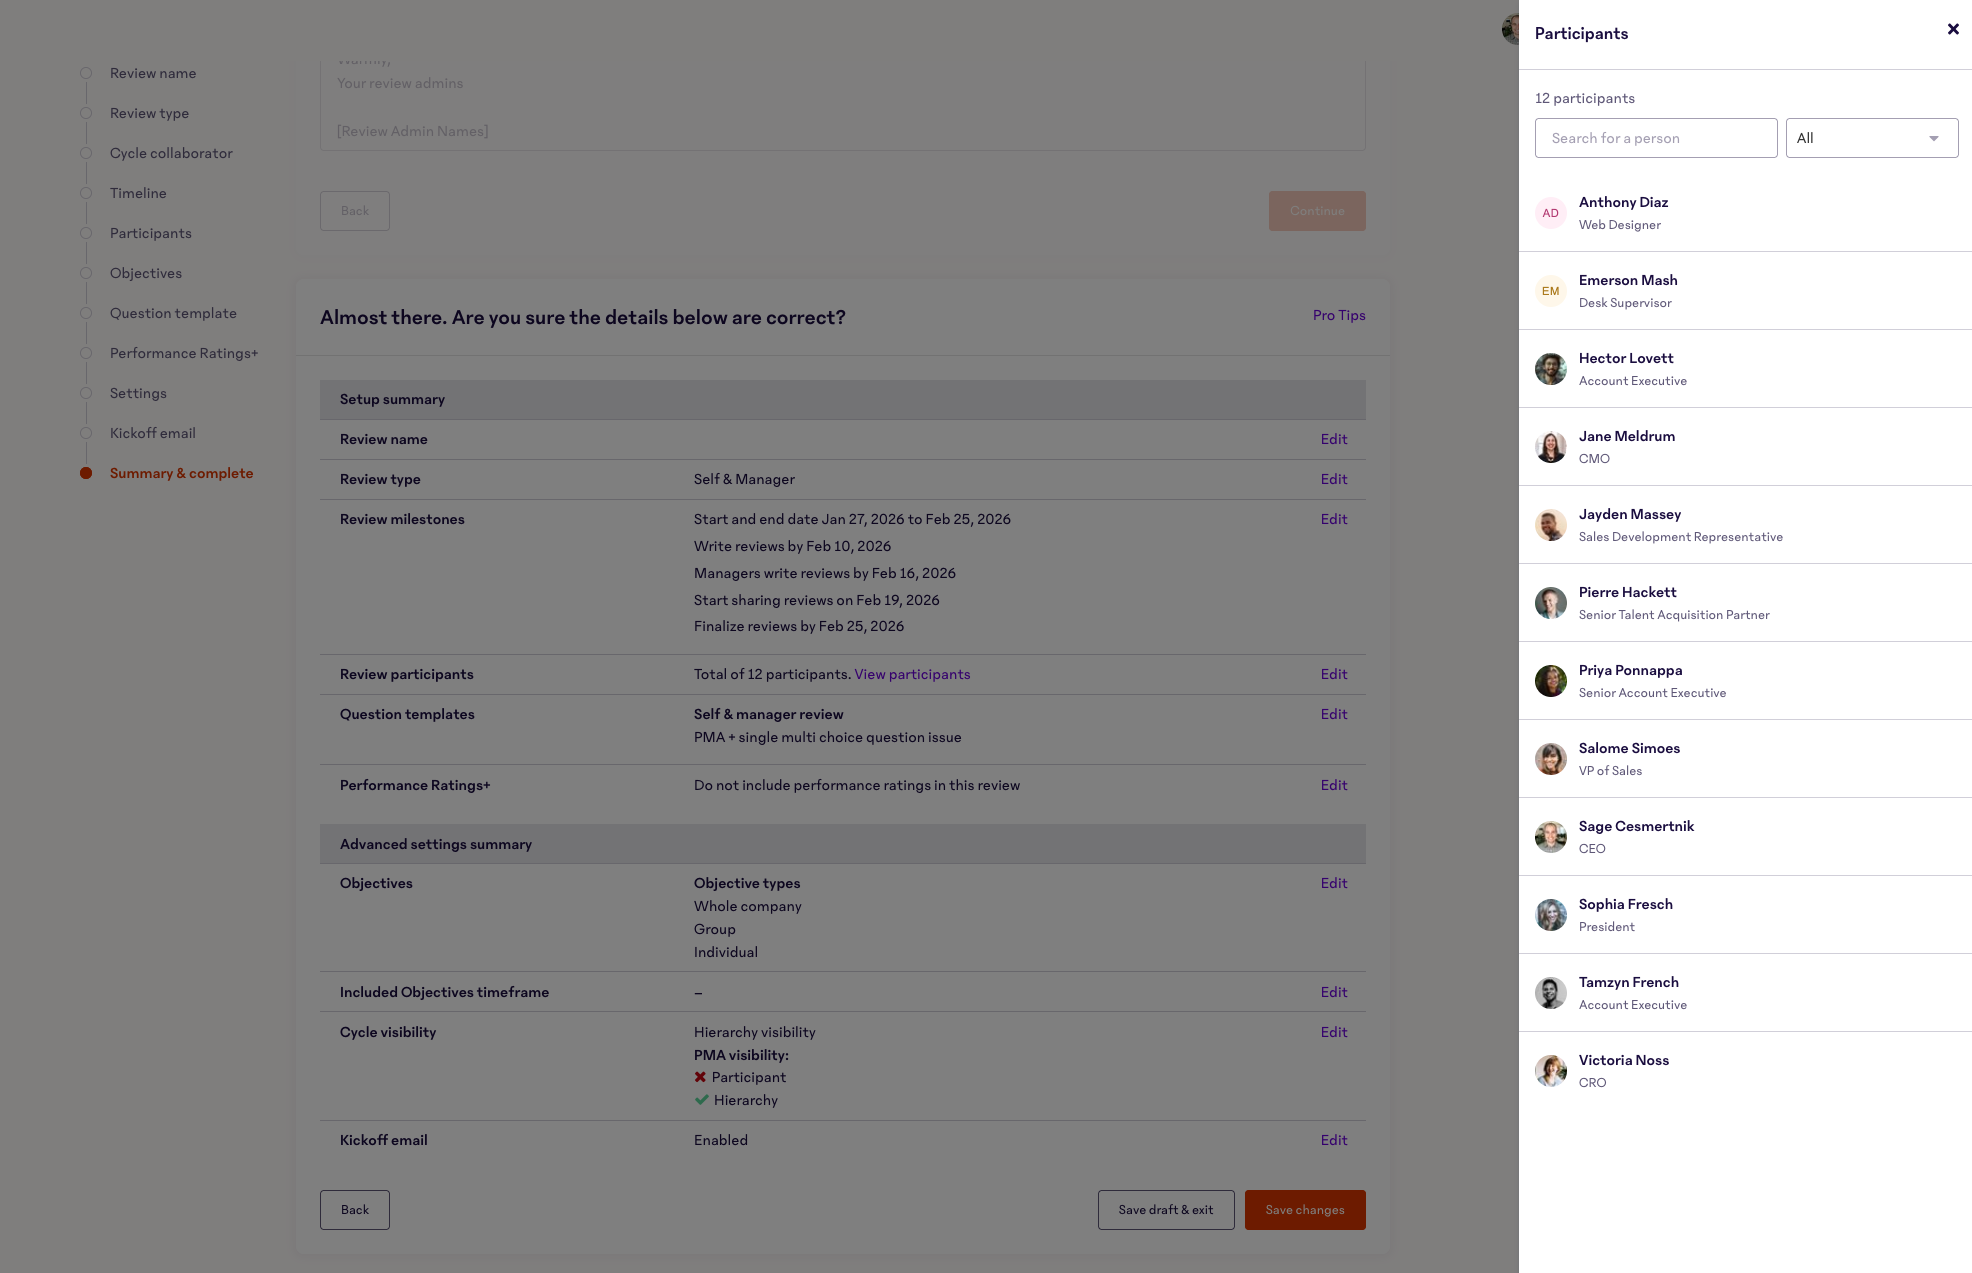Viewport: 1972px width, 1273px height.
Task: Close the Participants panel
Action: point(1953,30)
